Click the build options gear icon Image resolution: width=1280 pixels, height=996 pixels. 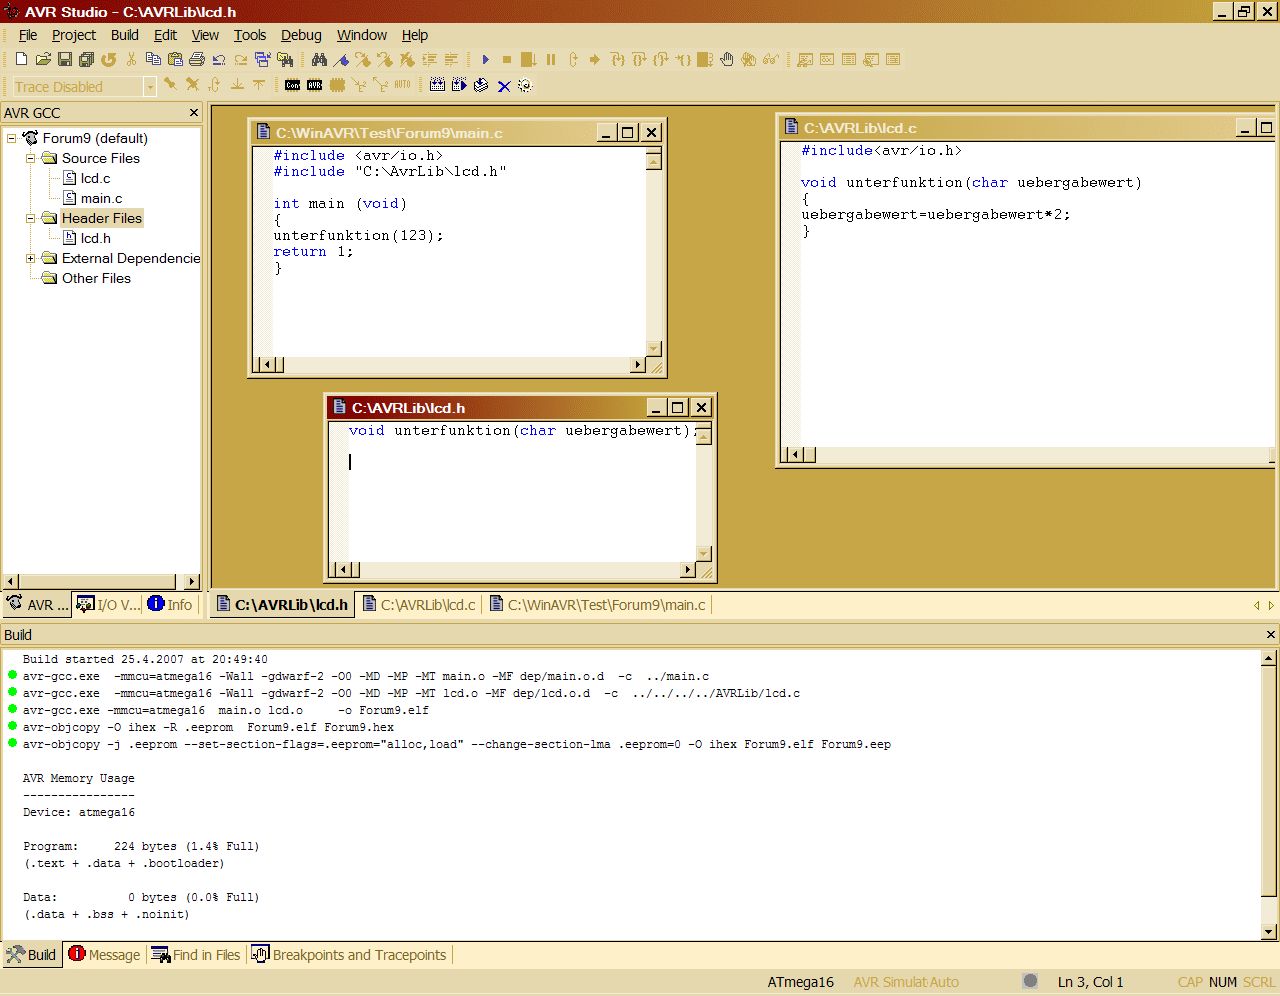click(x=525, y=86)
